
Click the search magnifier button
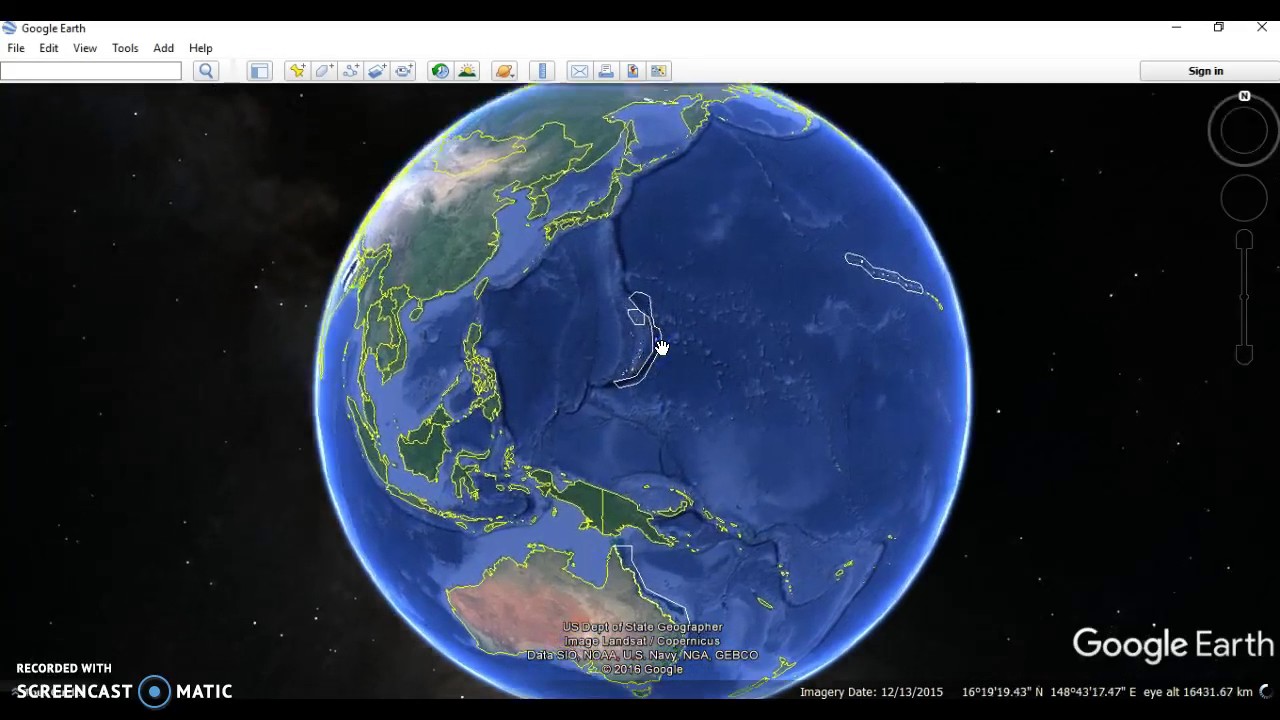click(x=206, y=71)
